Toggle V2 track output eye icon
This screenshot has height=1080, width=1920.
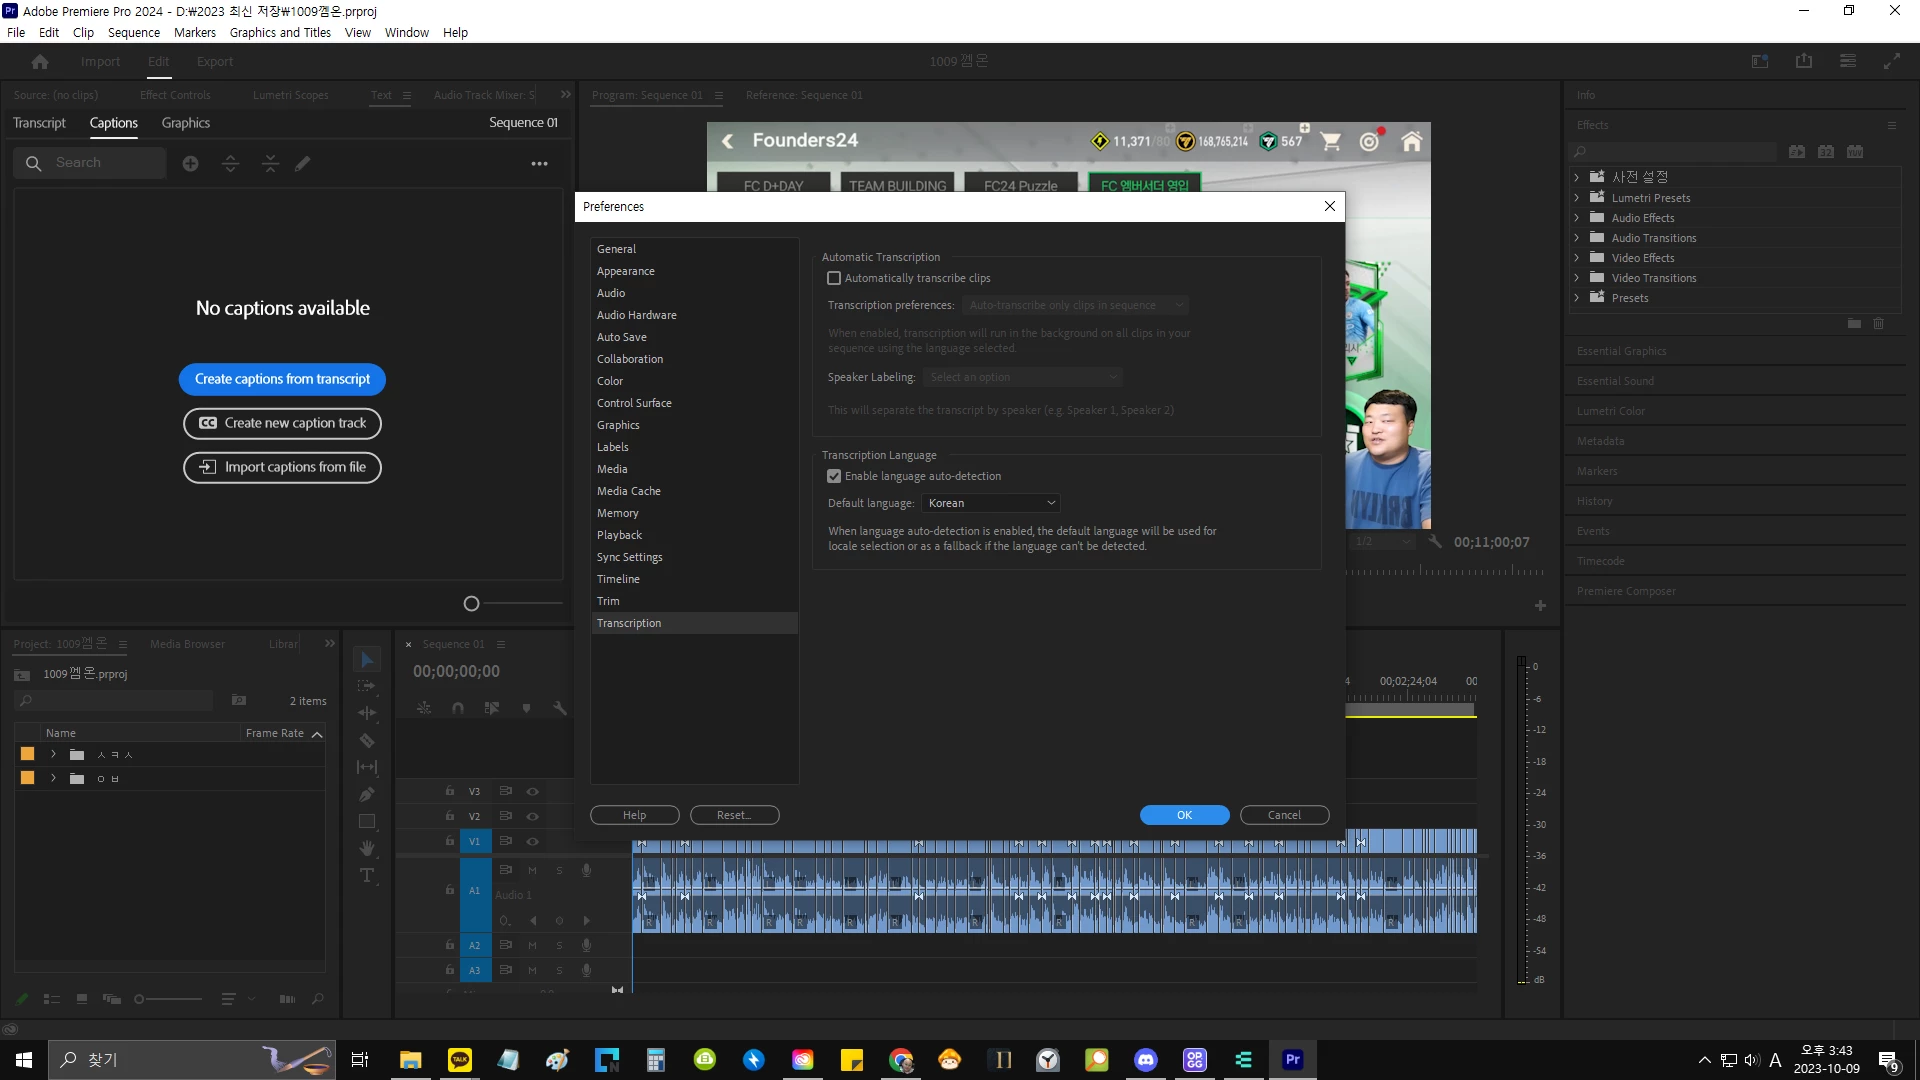(x=533, y=816)
